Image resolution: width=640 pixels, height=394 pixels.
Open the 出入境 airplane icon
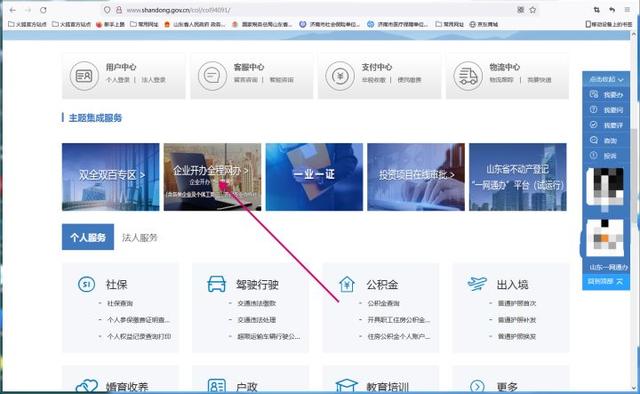477,284
